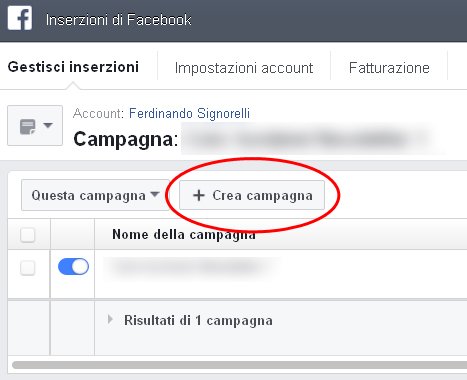Select the Gestisci inserzioni tab

click(73, 67)
